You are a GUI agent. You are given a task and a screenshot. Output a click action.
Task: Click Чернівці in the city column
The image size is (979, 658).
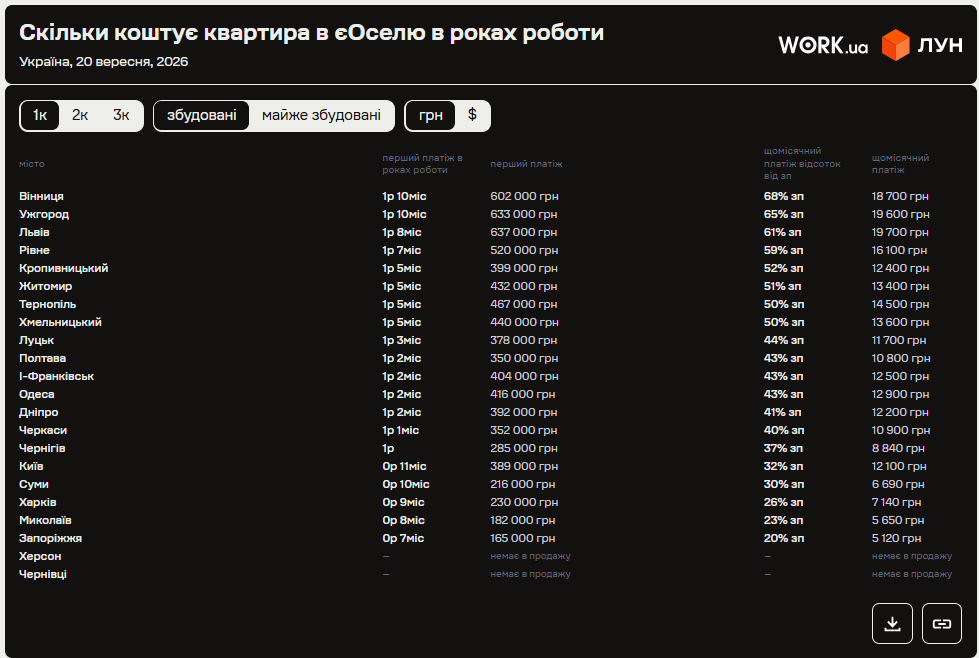42,574
